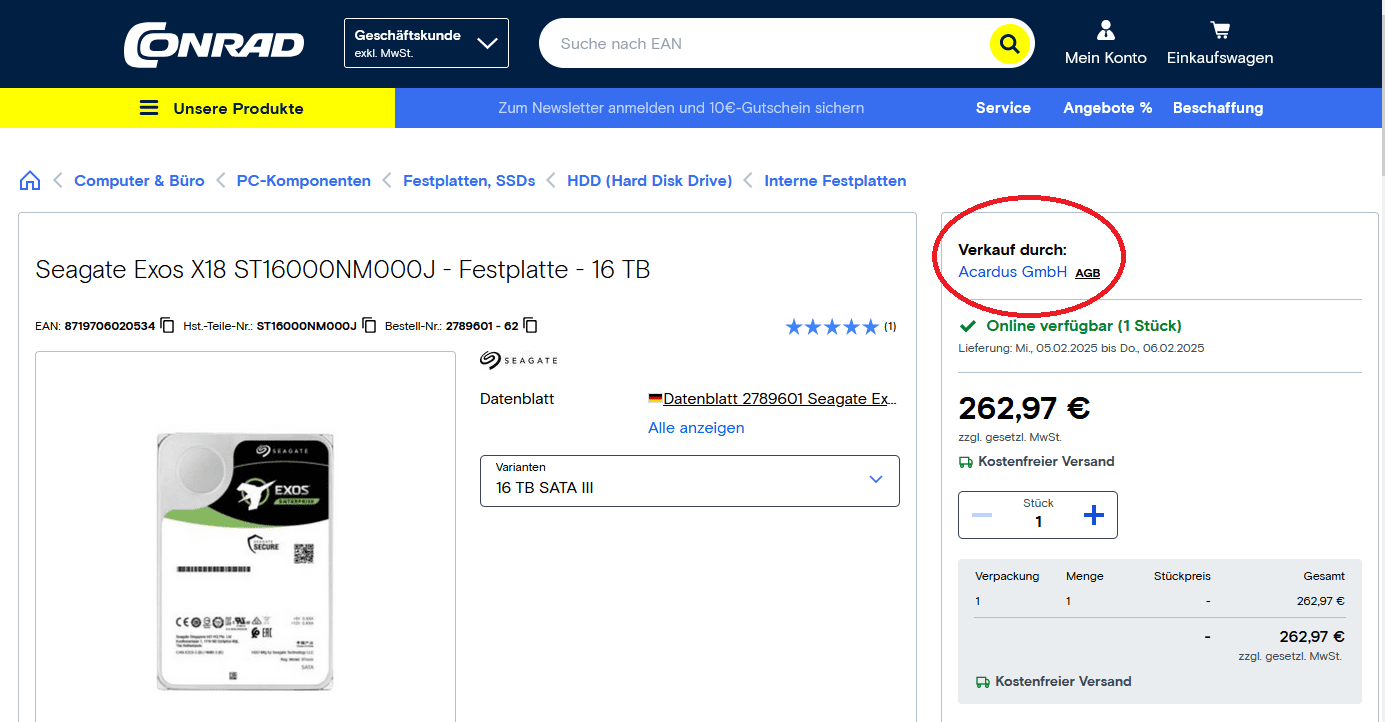Click the Gesamt column header
Viewport: 1385px width, 722px height.
click(1324, 576)
